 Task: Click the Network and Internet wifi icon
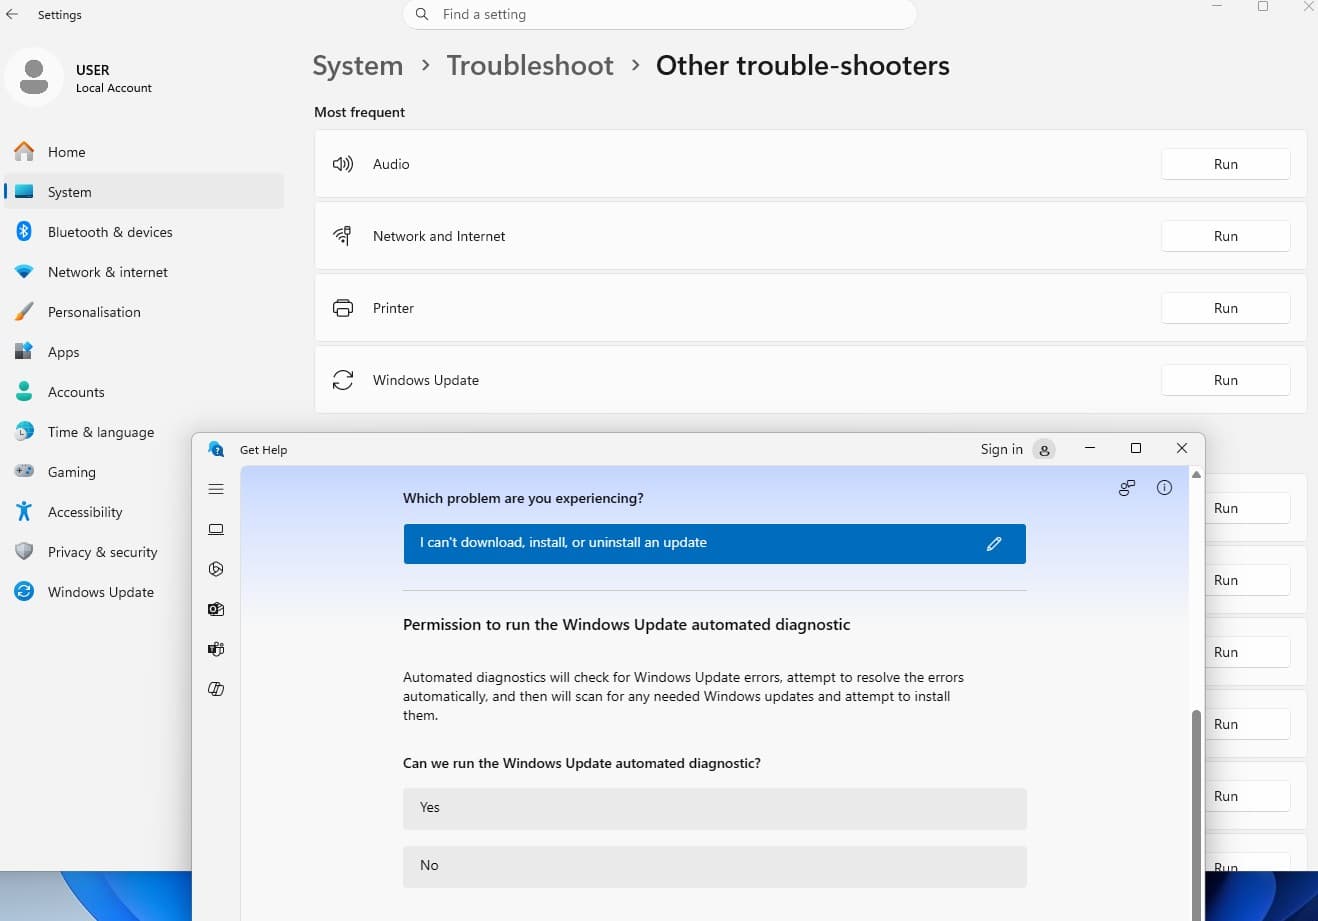click(x=342, y=236)
